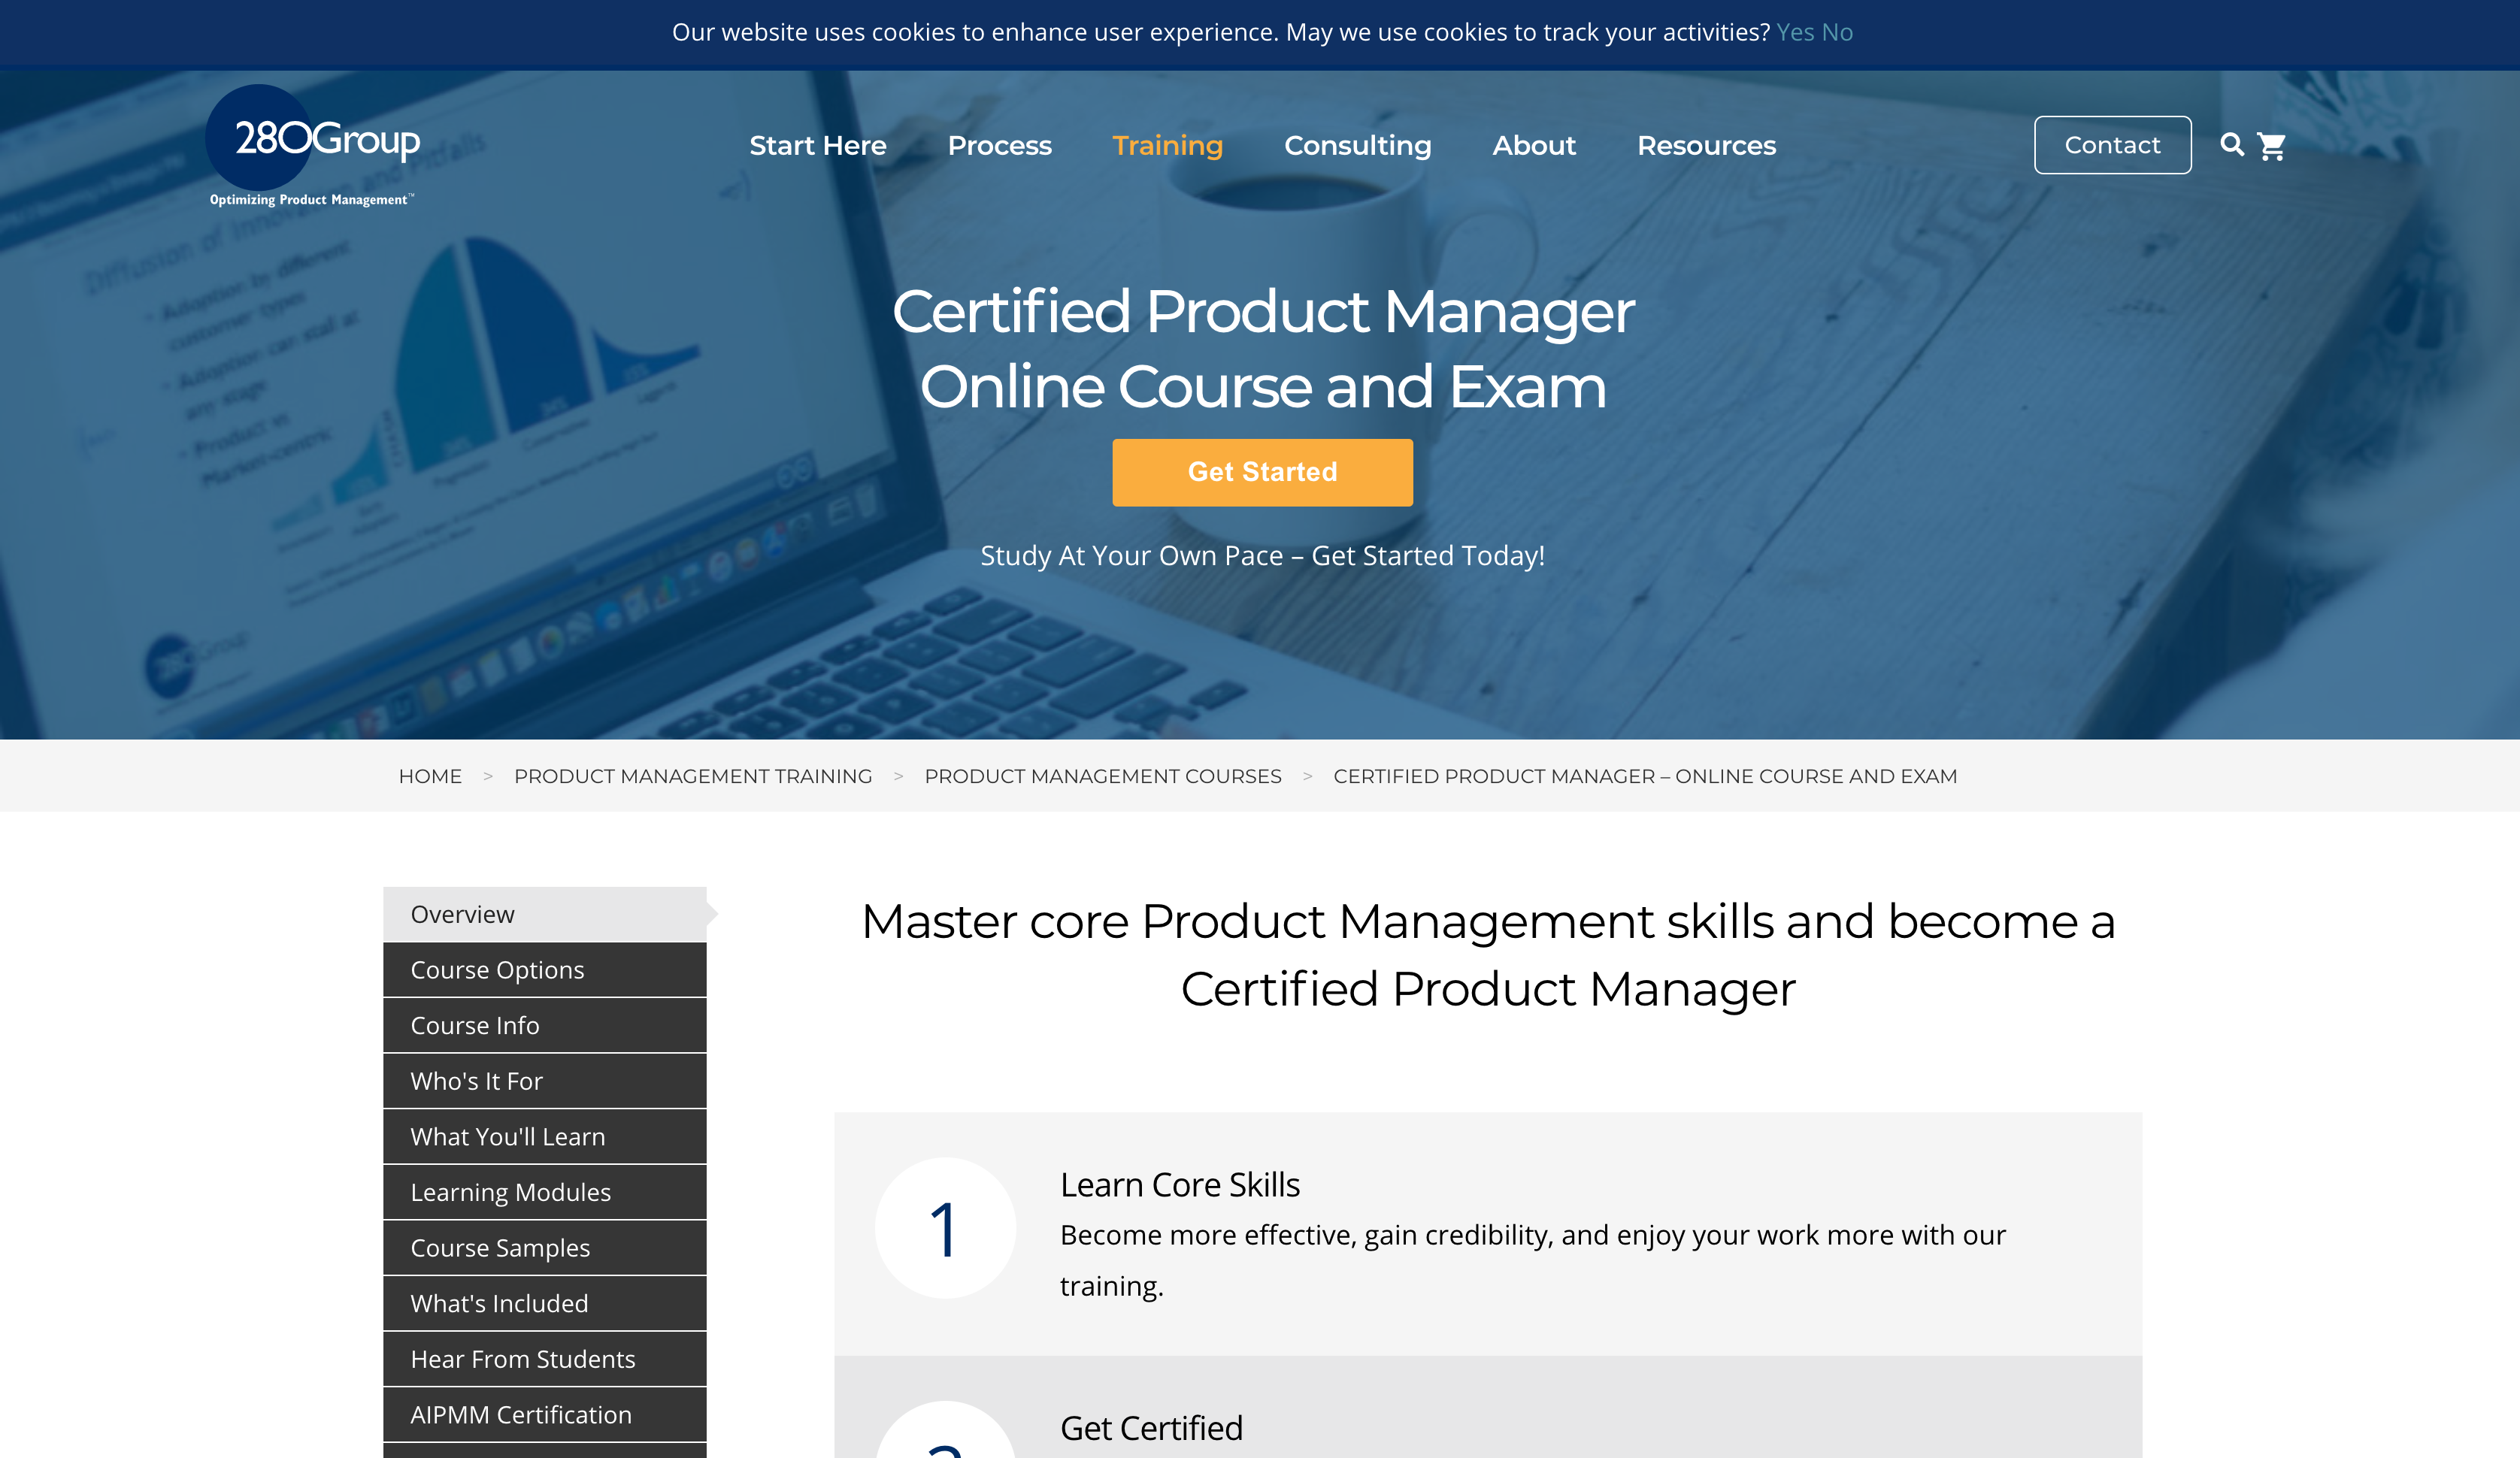Select Course Options in the sidebar
The image size is (2520, 1458).
[x=497, y=969]
